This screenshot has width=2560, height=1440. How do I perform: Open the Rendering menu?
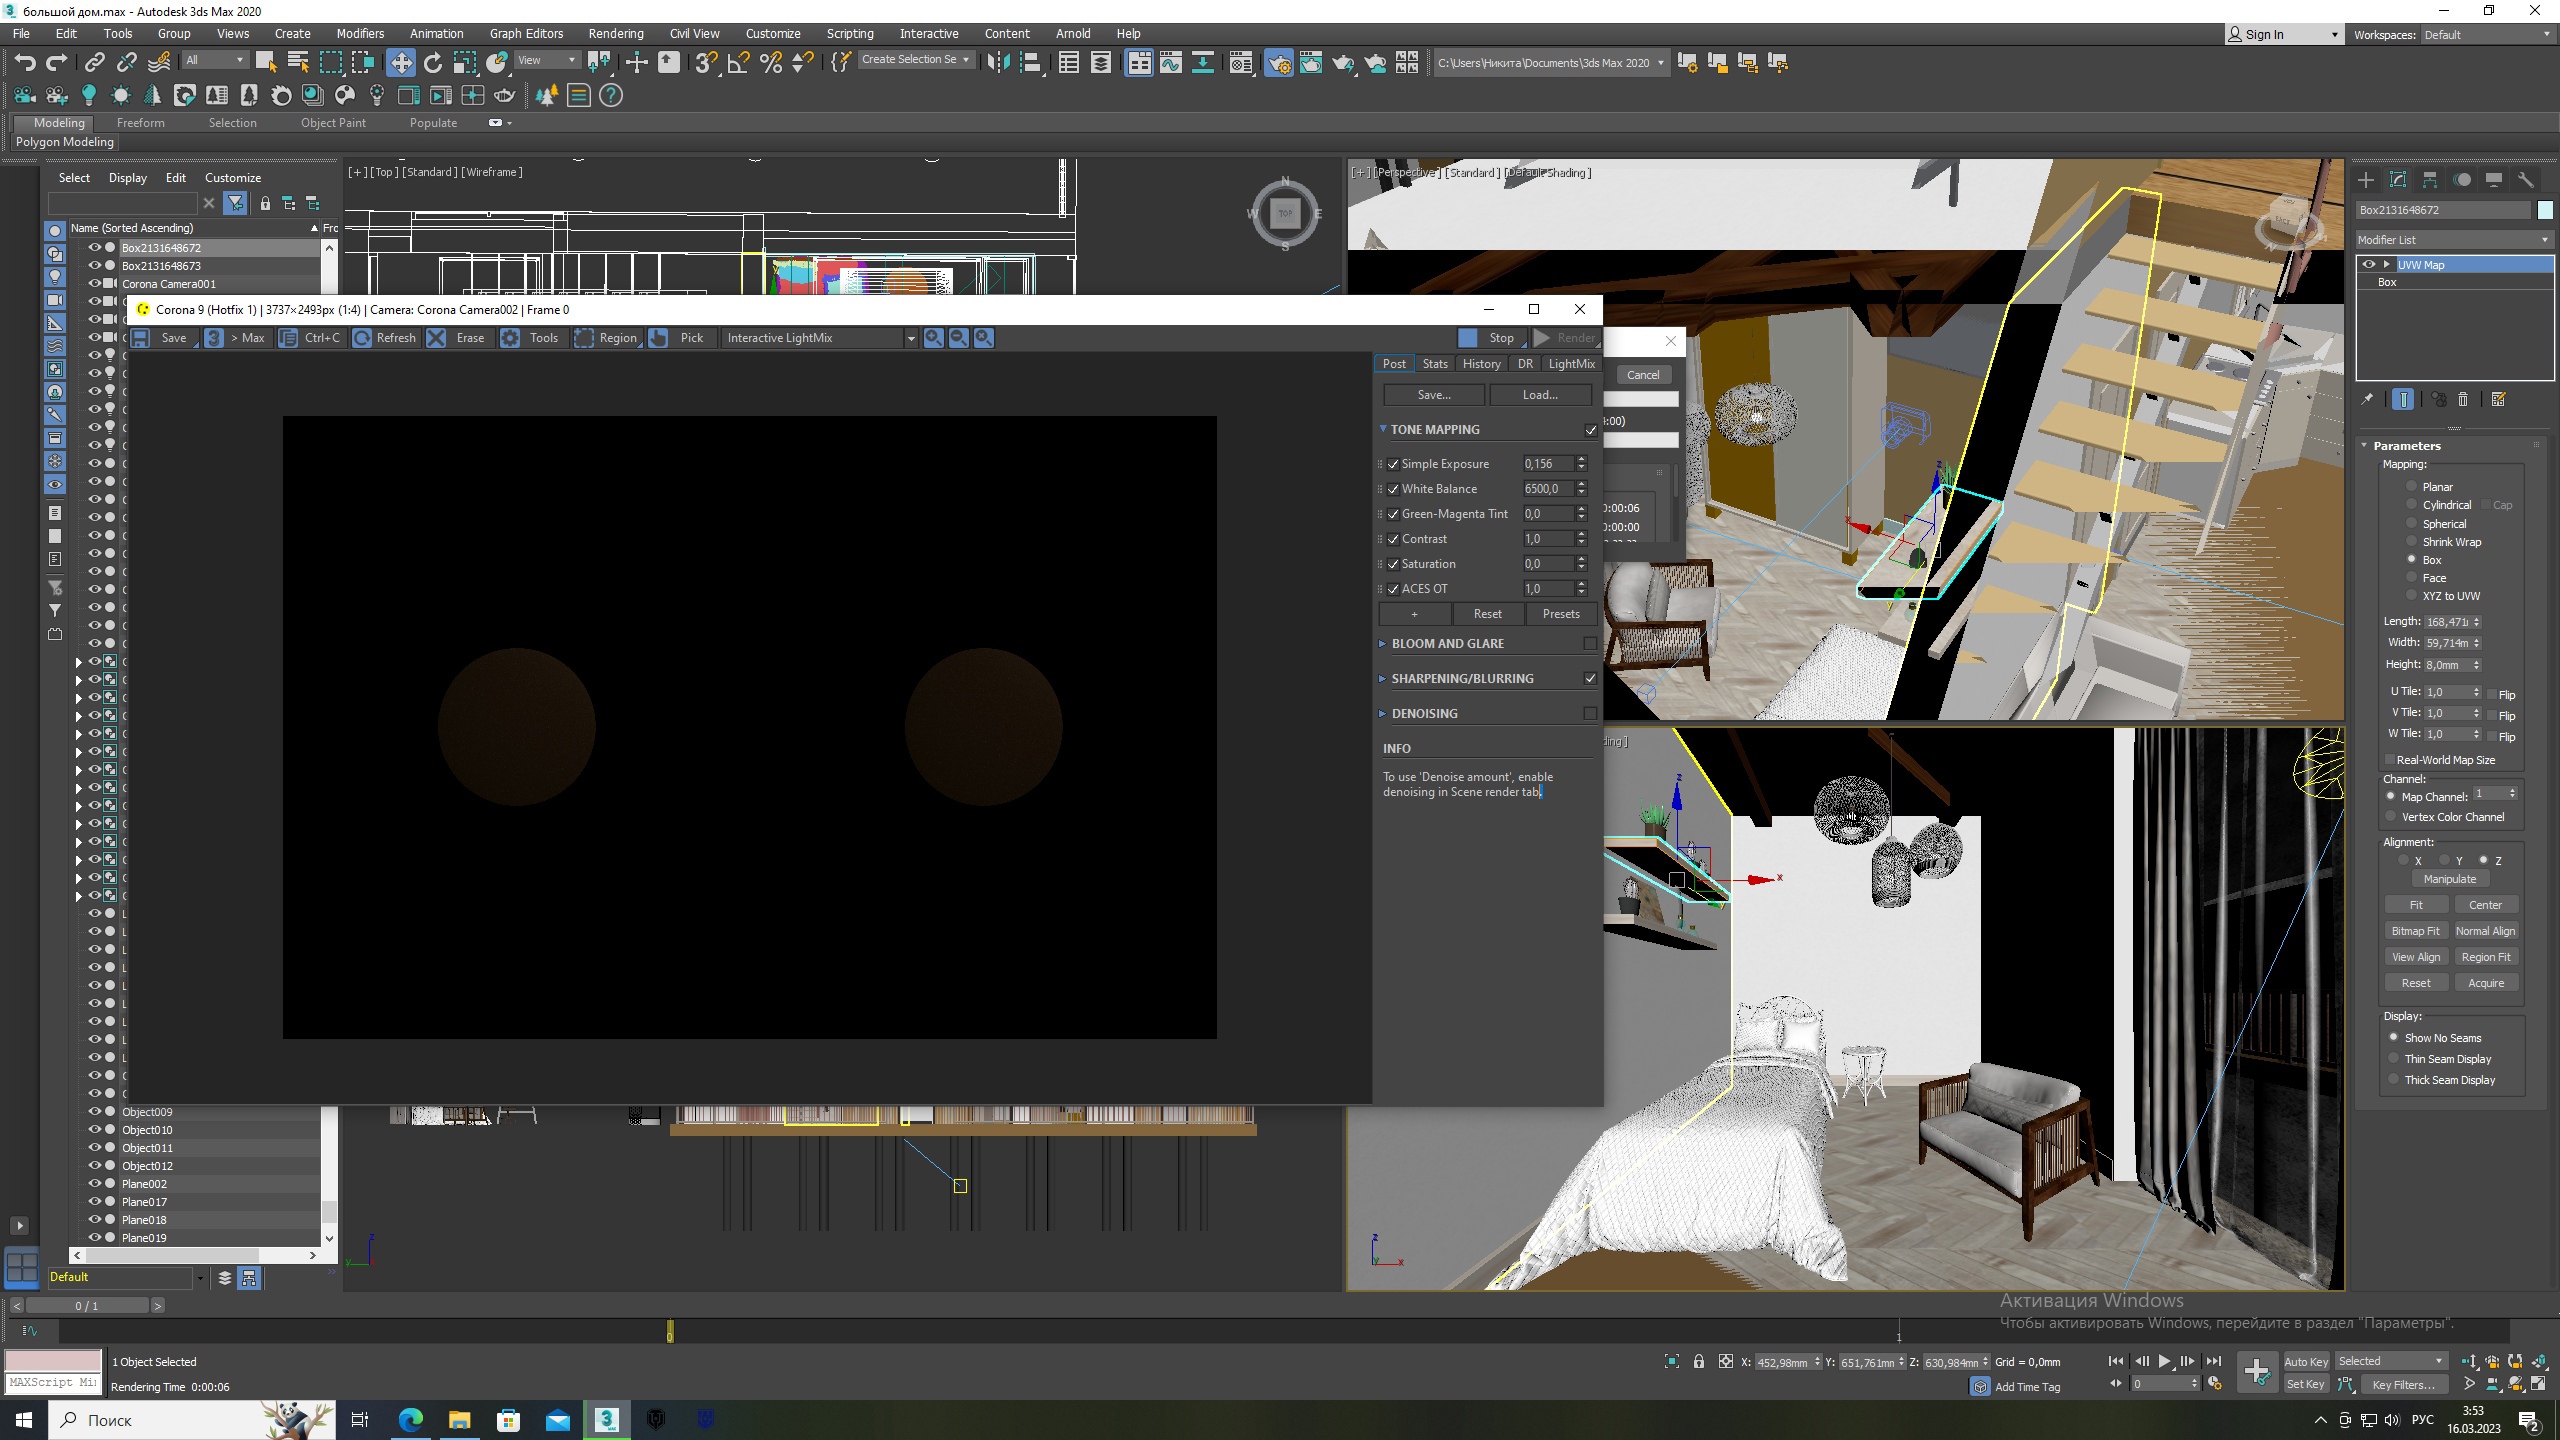616,33
